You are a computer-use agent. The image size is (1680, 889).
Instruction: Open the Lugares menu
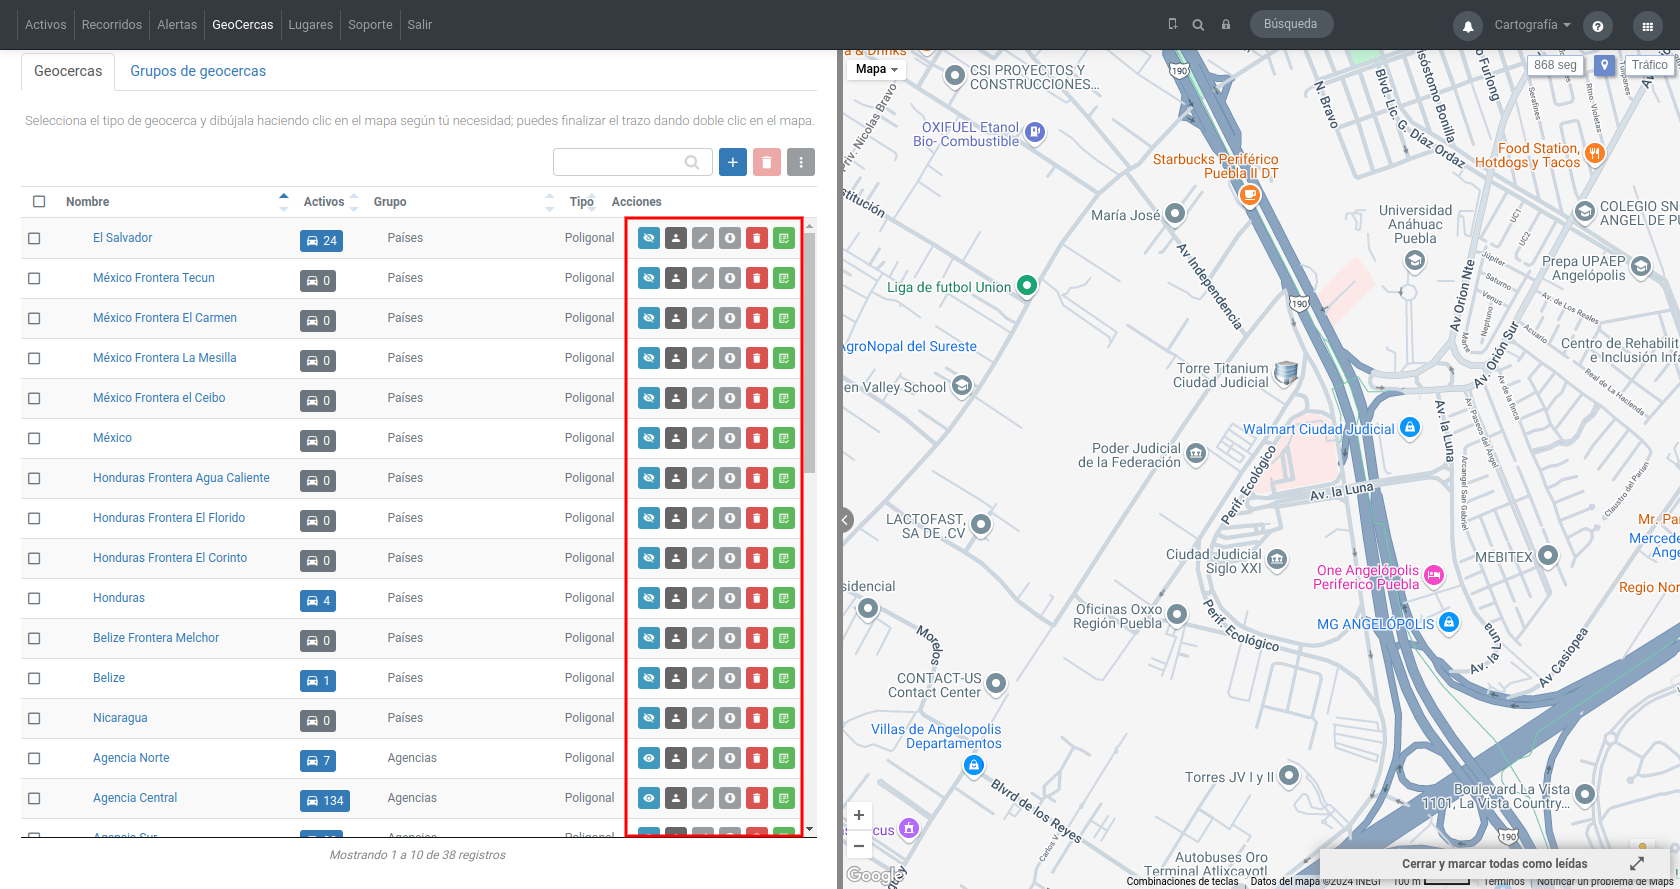coord(311,25)
